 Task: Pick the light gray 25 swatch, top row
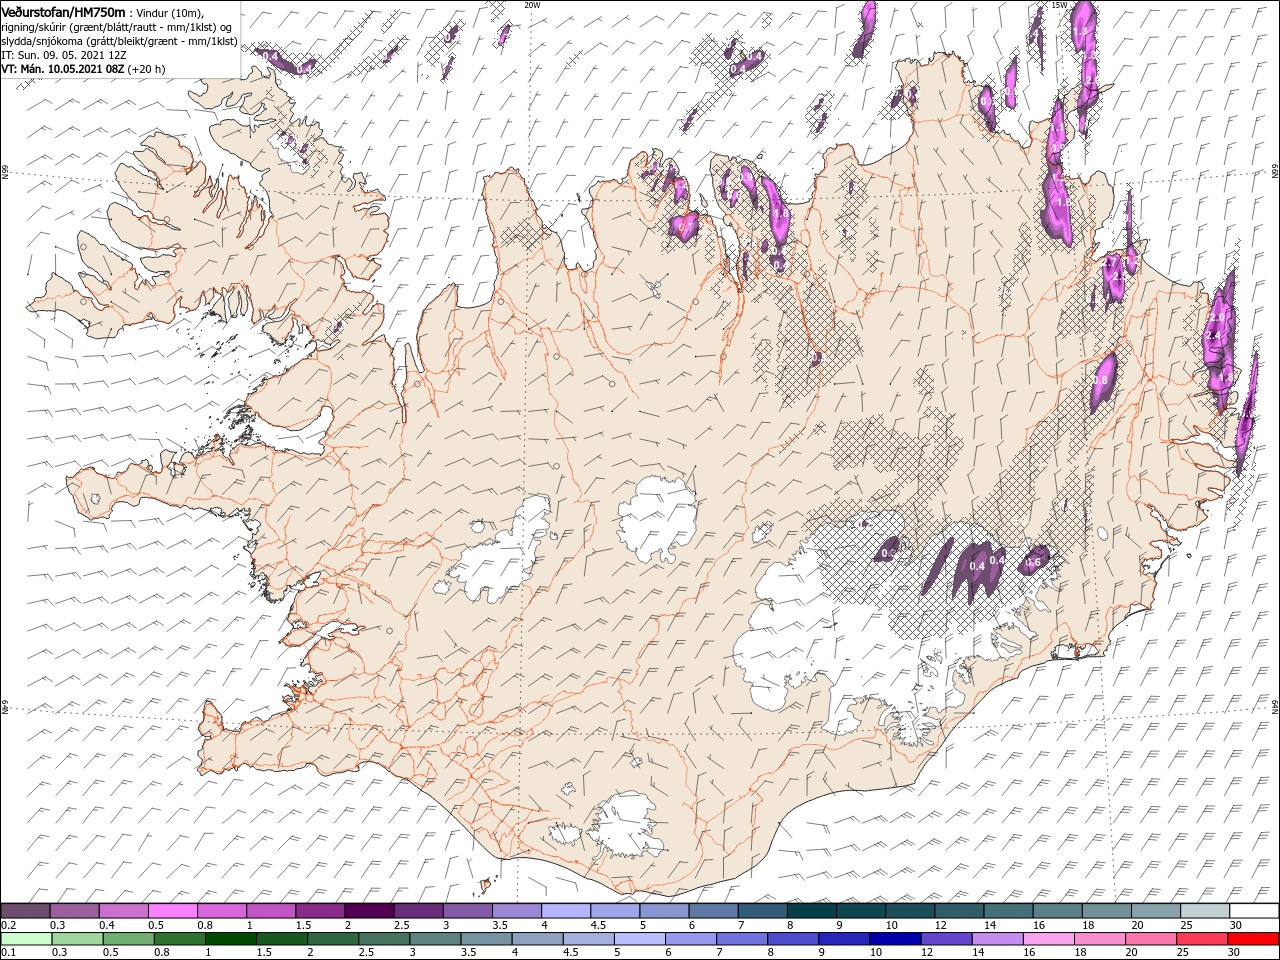(1204, 911)
